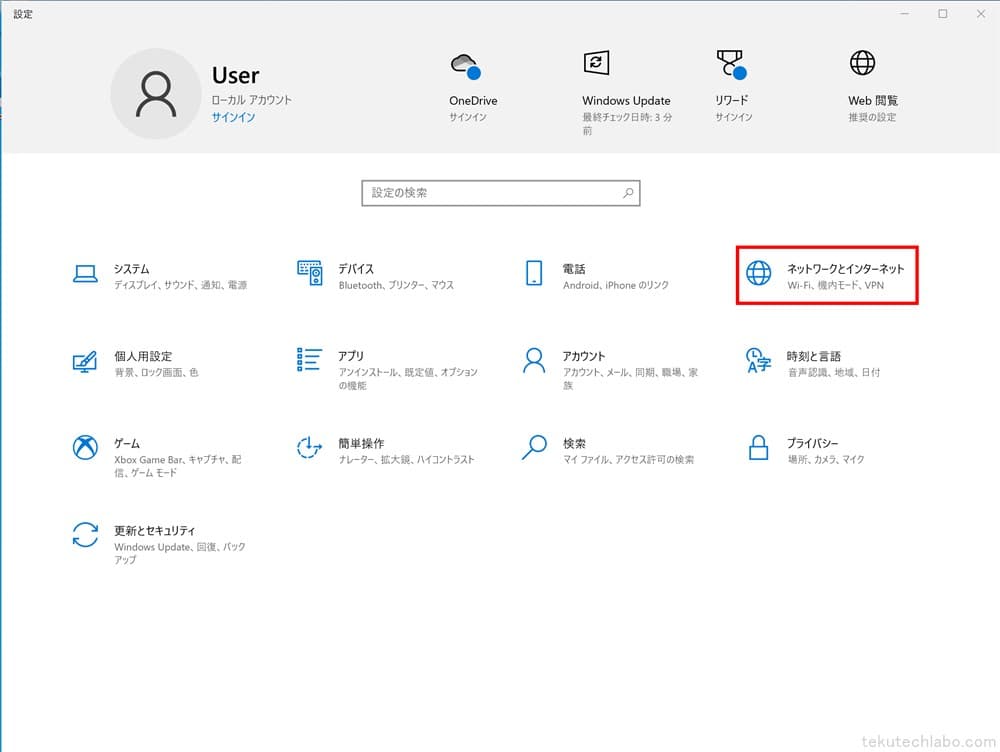1000x752 pixels.
Task: Open the 電話 phone icon
Action: click(534, 273)
